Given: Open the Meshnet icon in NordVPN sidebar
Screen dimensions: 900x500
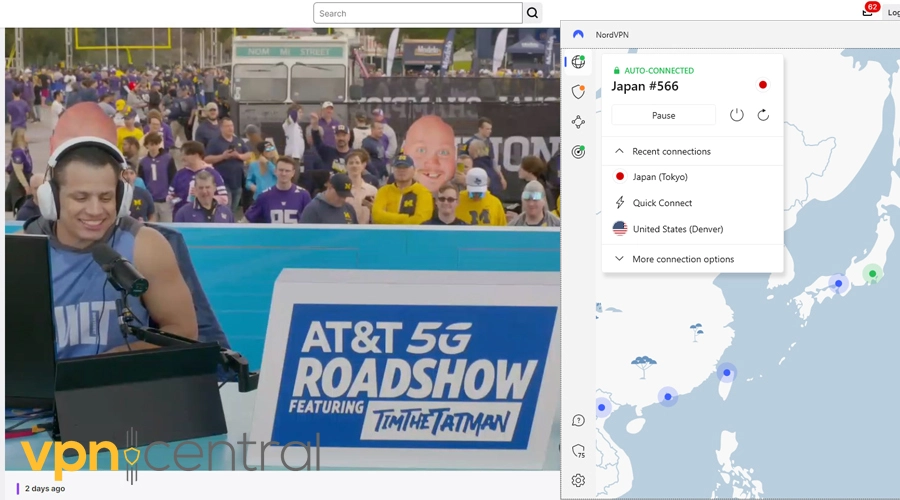Looking at the screenshot, I should click(578, 122).
